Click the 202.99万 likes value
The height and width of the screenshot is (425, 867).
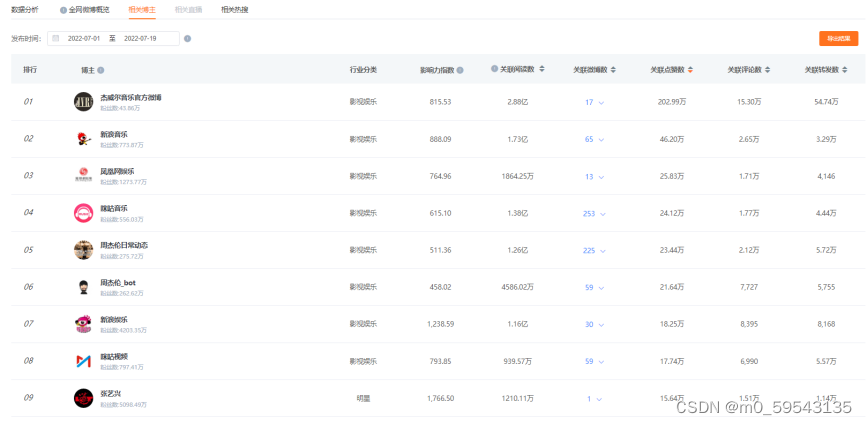tap(672, 102)
